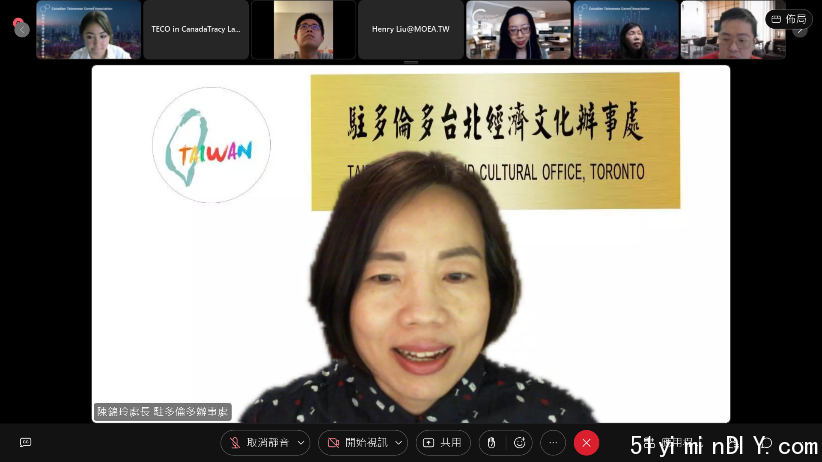Go to next participants with right arrow
Image resolution: width=822 pixels, height=462 pixels.
tap(800, 30)
